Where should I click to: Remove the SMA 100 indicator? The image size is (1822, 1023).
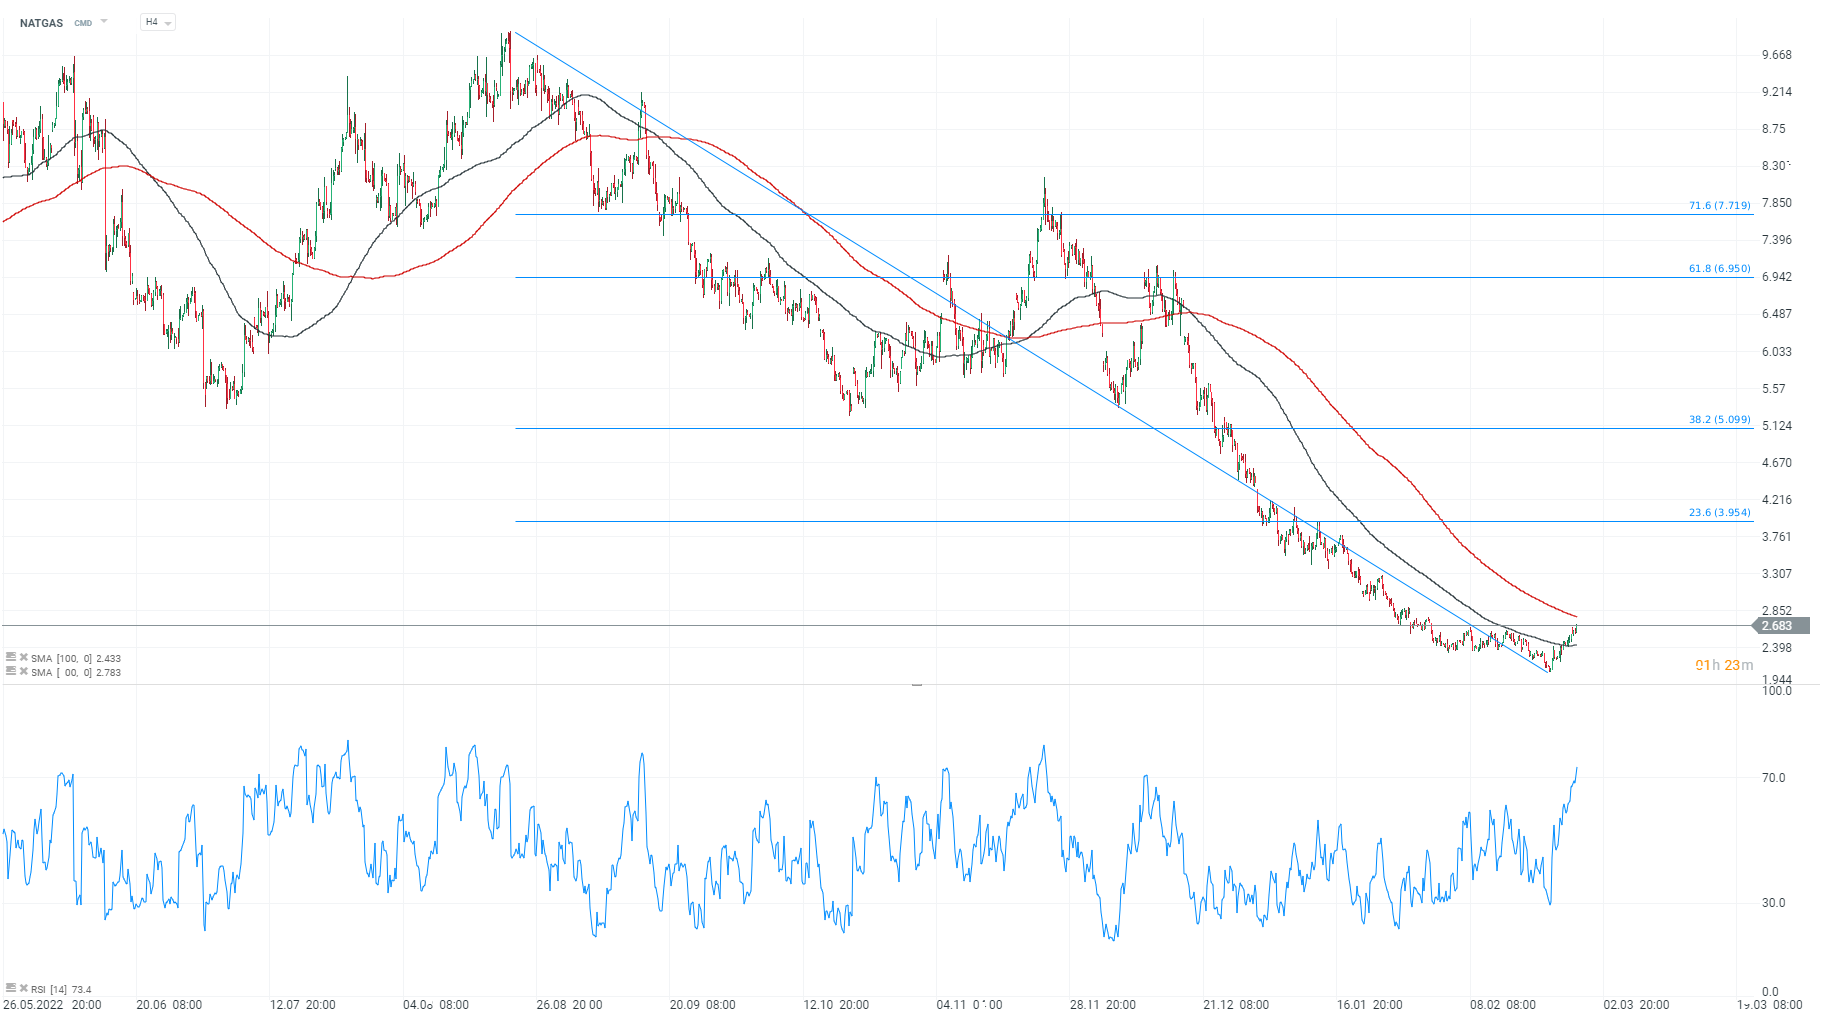point(24,657)
